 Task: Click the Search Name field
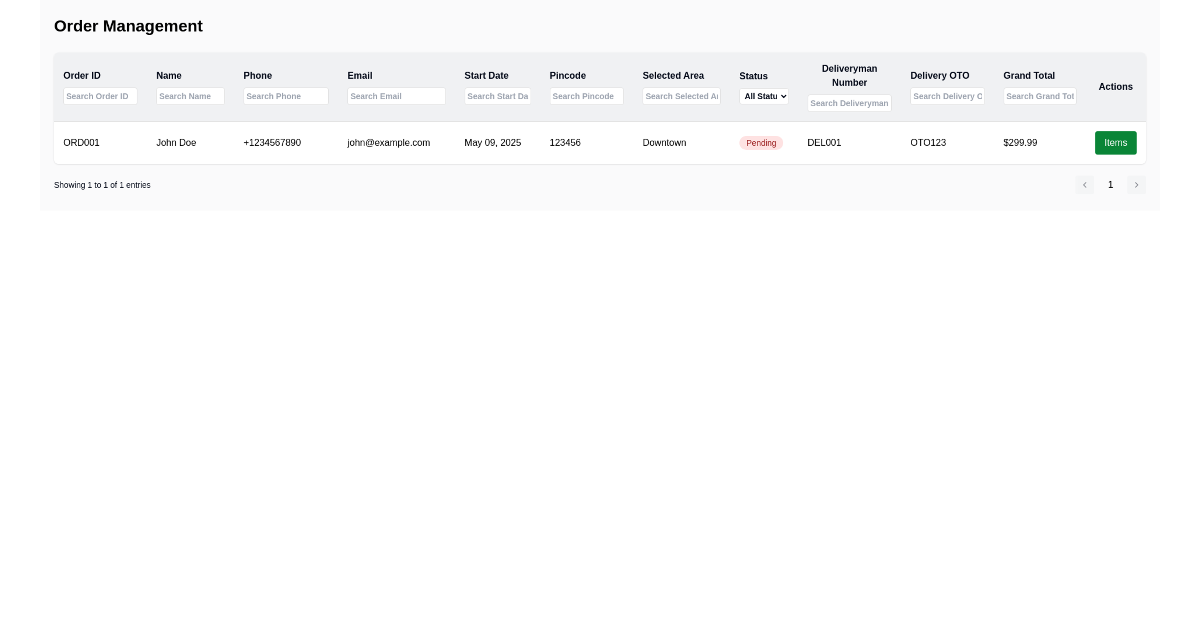click(x=190, y=96)
